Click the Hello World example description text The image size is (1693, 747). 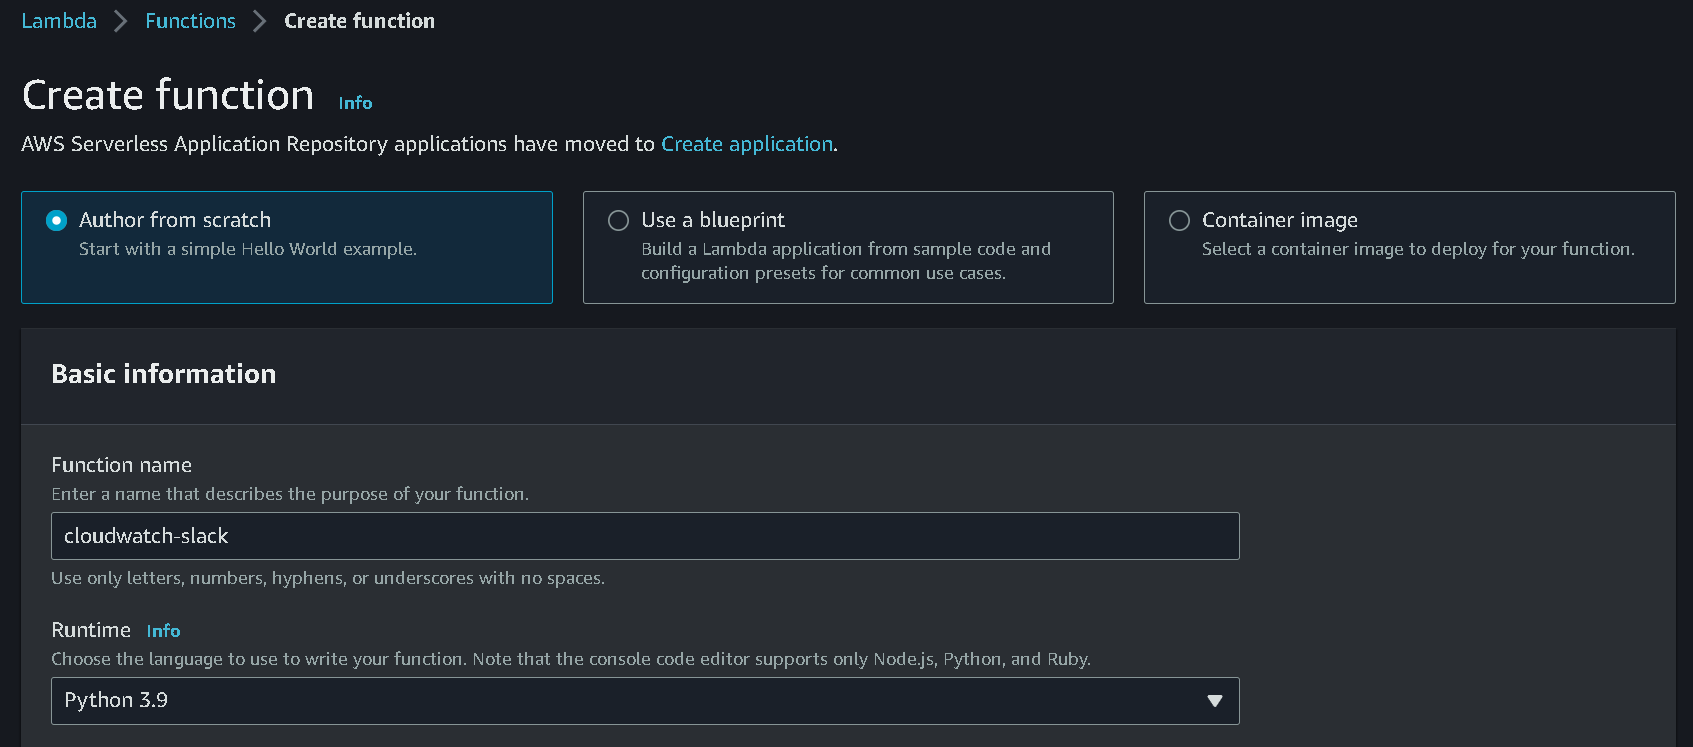pyautogui.click(x=247, y=249)
